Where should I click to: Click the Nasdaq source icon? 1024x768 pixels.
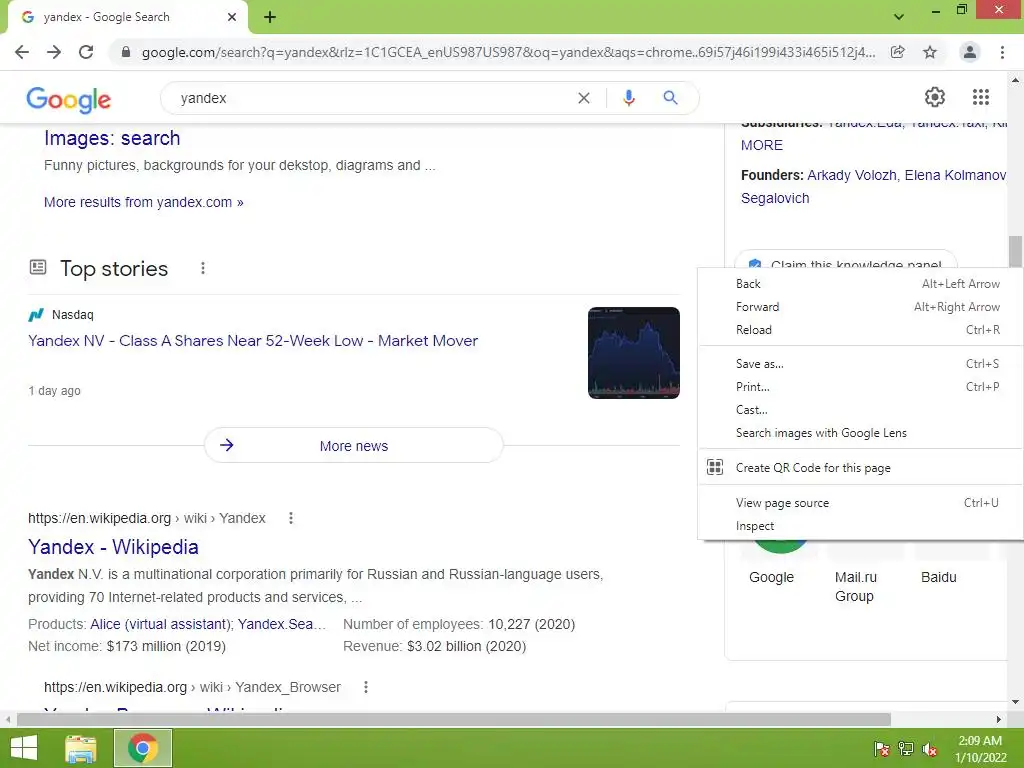[36, 315]
